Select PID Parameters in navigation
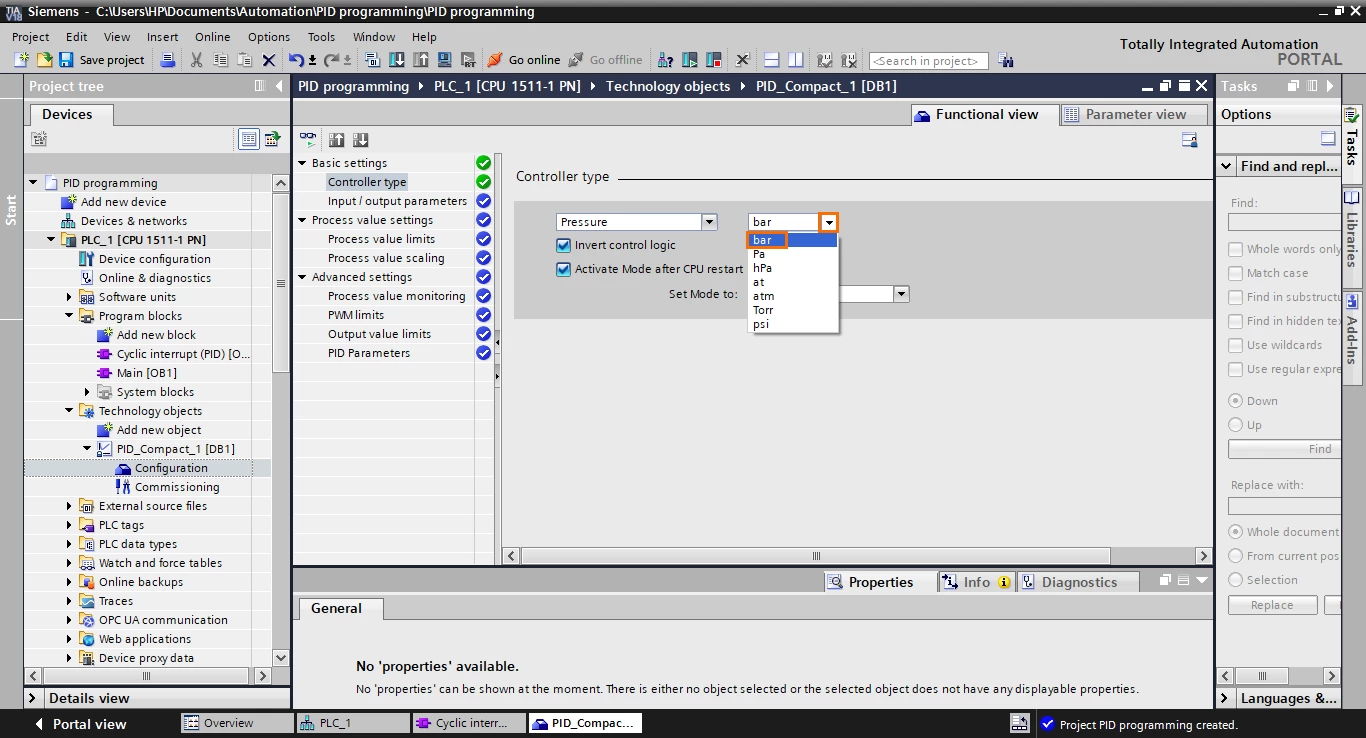Viewport: 1366px width, 738px height. point(368,353)
